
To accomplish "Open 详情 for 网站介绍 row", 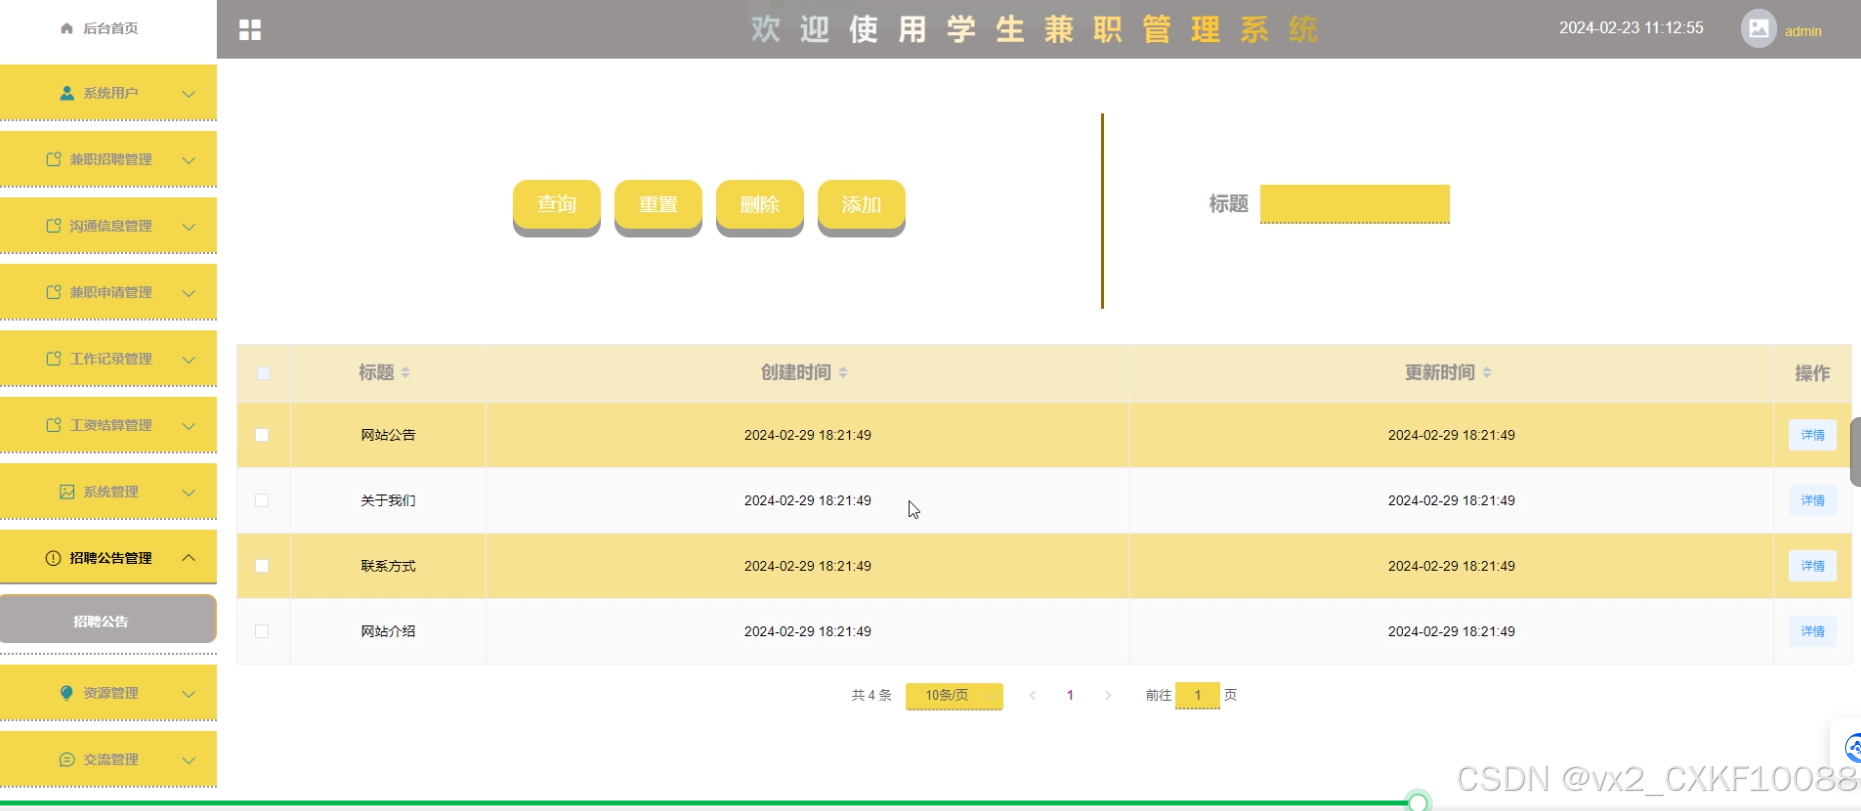I will coord(1812,631).
